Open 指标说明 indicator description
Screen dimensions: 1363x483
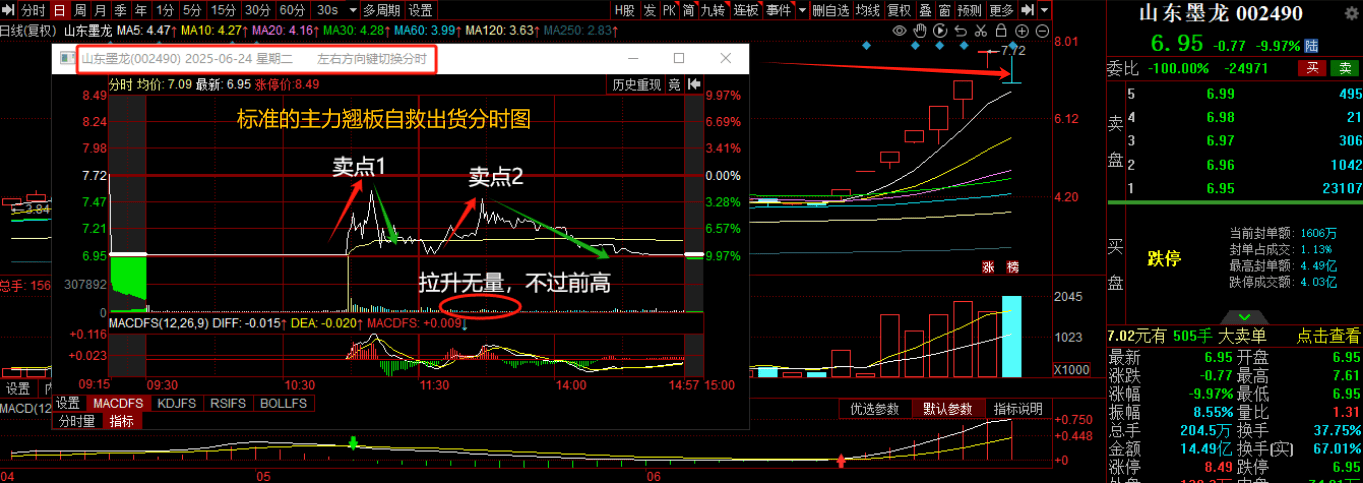pos(1018,409)
